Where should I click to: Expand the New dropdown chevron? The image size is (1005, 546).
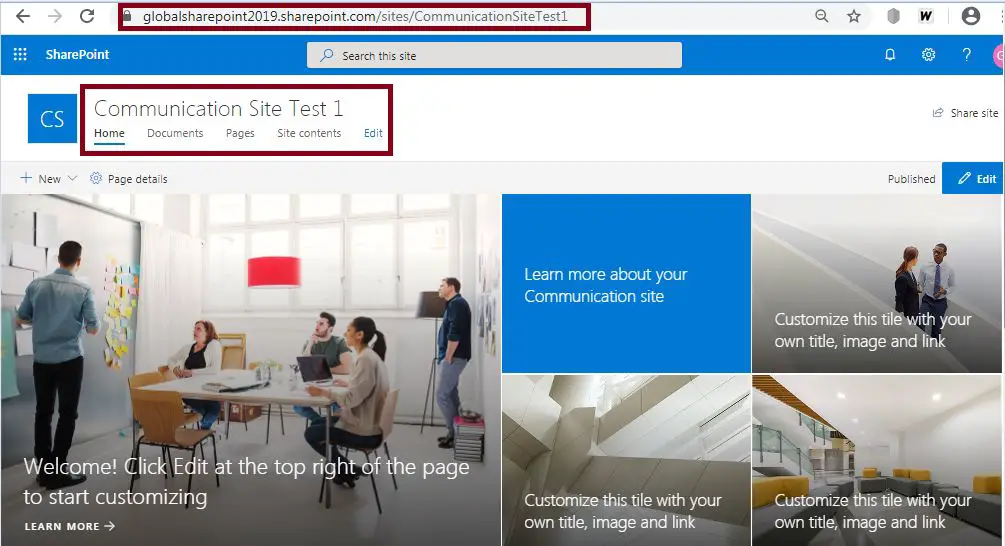pyautogui.click(x=72, y=178)
